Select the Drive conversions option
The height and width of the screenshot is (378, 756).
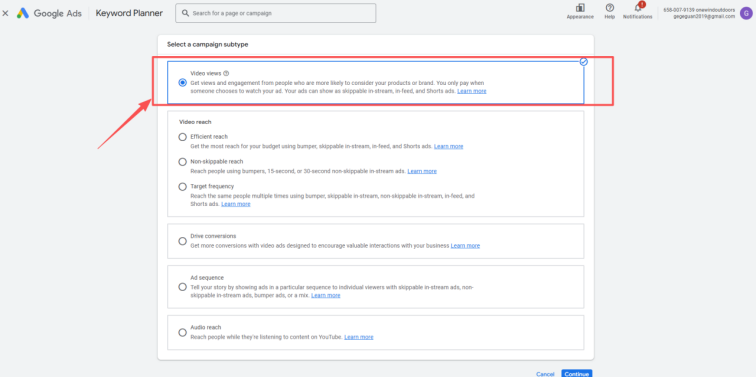coord(182,241)
